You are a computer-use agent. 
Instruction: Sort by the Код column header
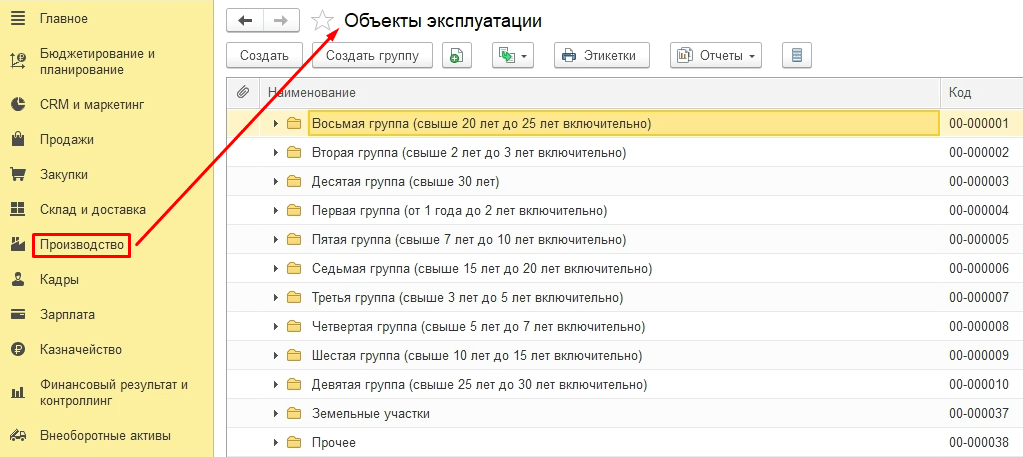pyautogui.click(x=982, y=93)
